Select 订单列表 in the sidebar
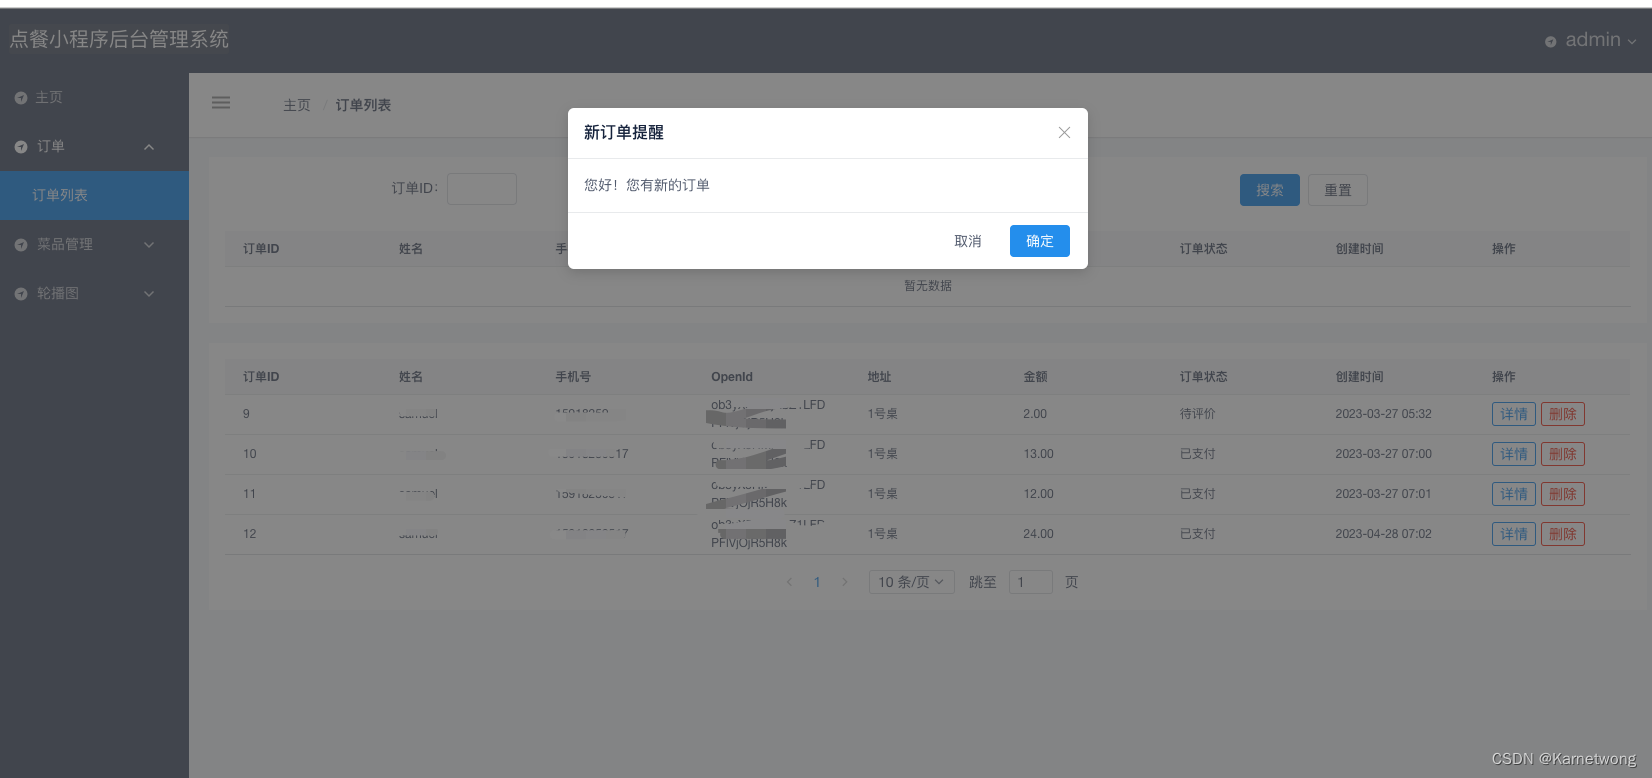Viewport: 1652px width, 778px height. (x=94, y=195)
